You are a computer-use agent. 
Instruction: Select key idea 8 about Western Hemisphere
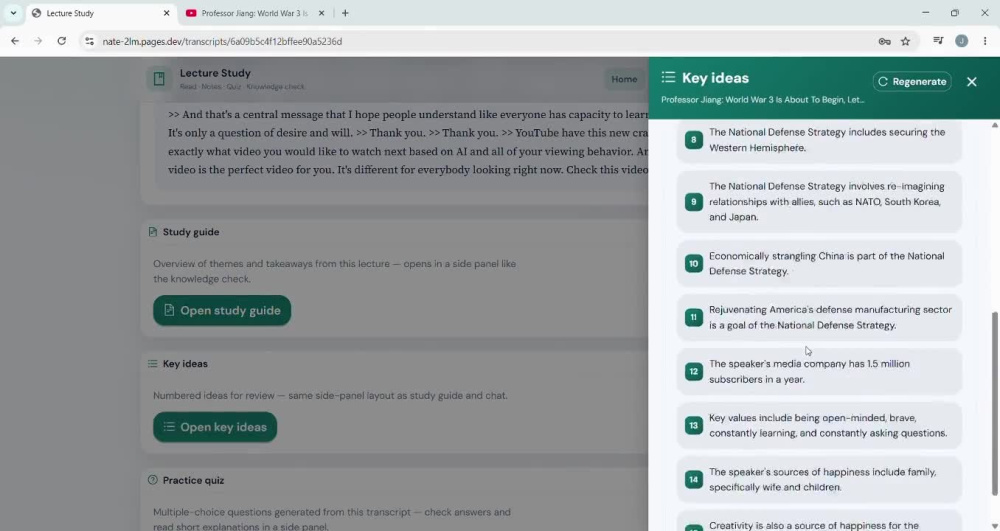[x=819, y=140]
